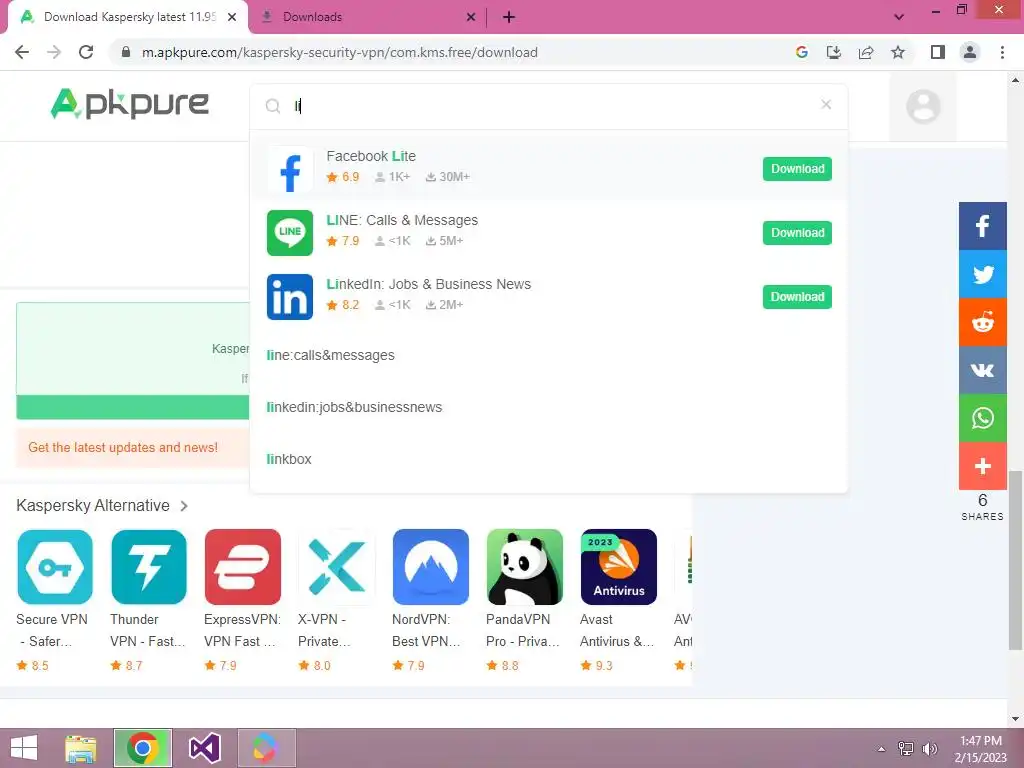Select LinkedIn: Jobs & Business News title

point(429,284)
